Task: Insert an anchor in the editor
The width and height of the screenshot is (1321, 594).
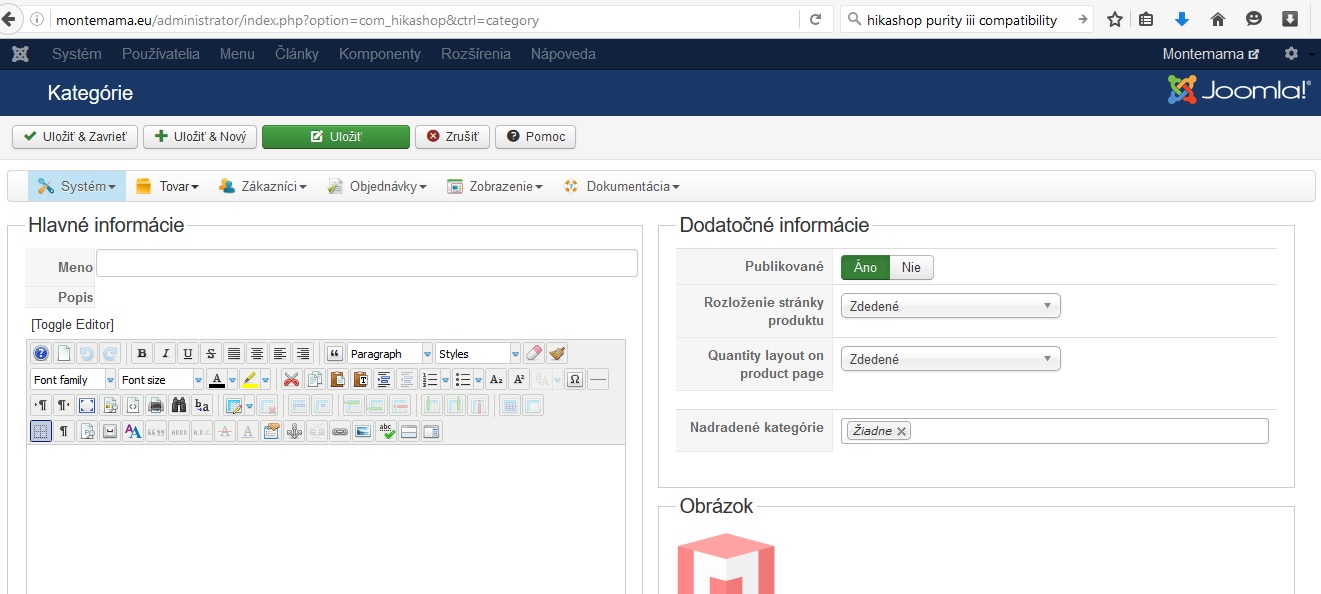Action: click(x=295, y=432)
